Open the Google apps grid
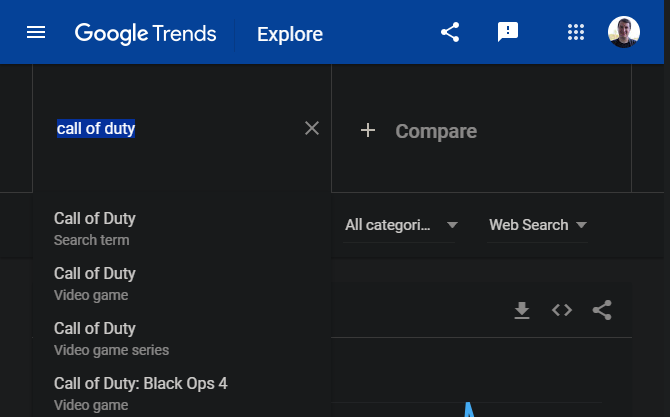 (576, 32)
